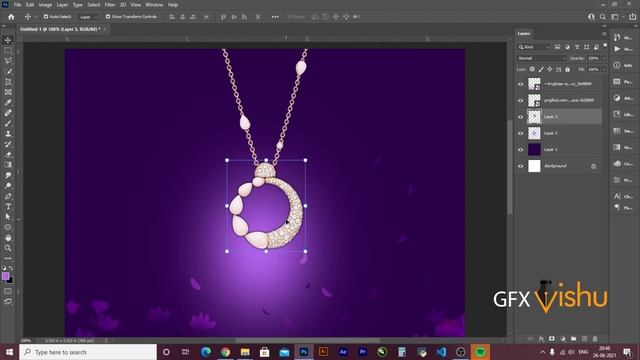Image resolution: width=640 pixels, height=360 pixels.
Task: Select the Hand tool
Action: click(8, 238)
